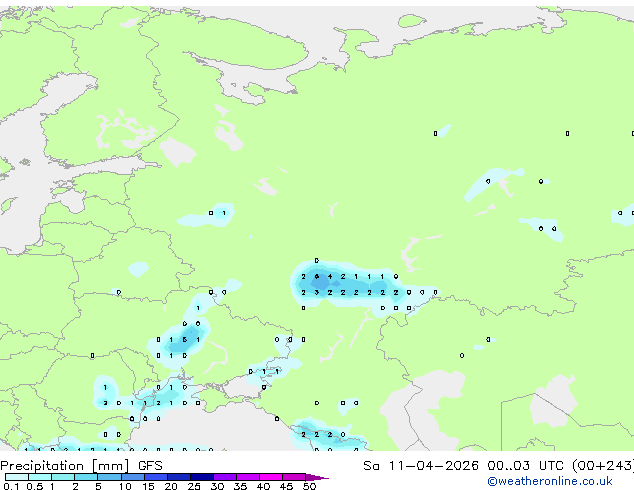Click the legend label '50'

tap(309, 486)
